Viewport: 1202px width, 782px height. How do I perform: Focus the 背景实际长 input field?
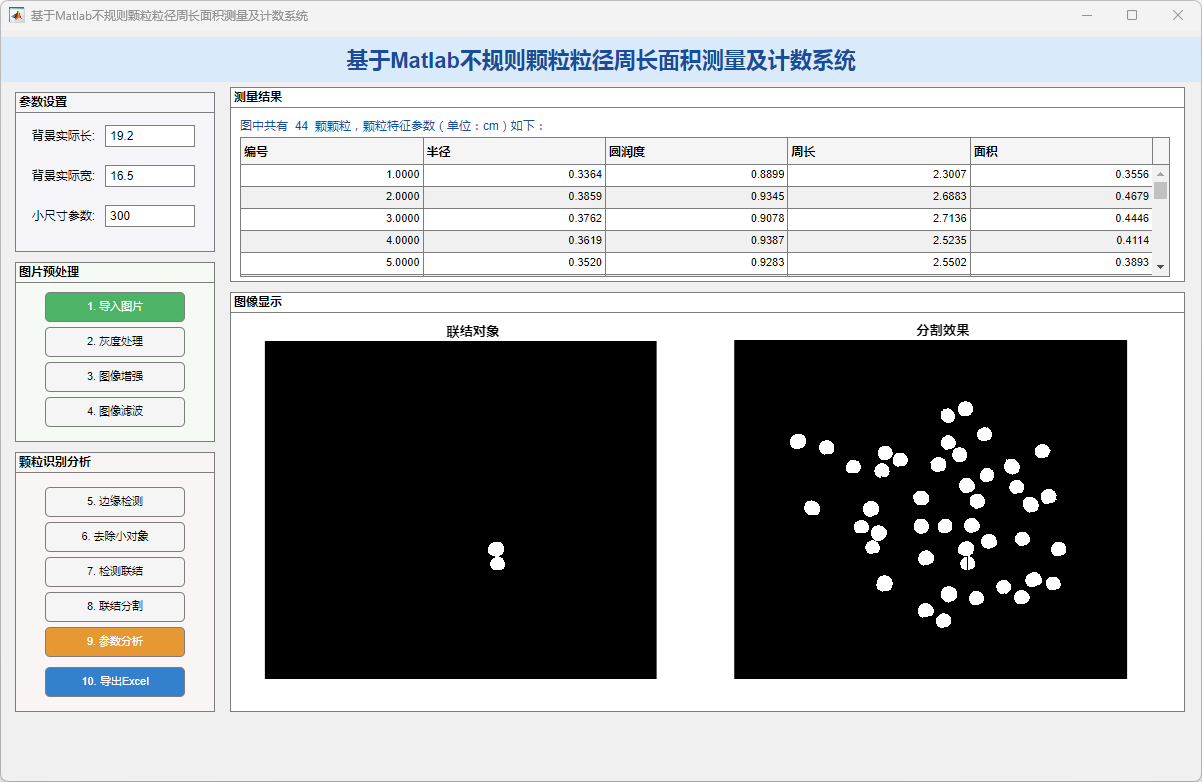[149, 136]
